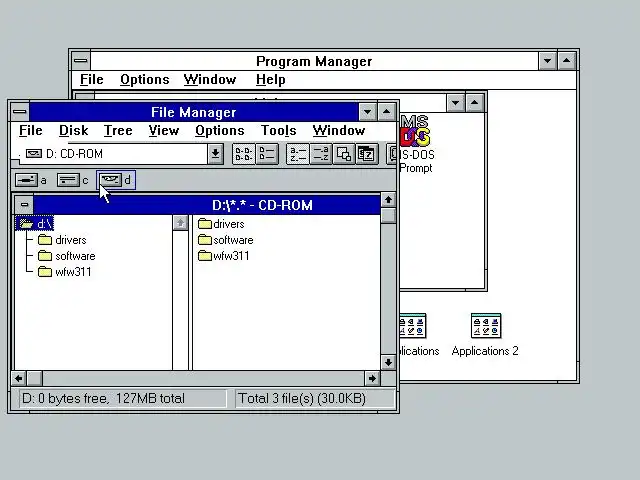Image resolution: width=640 pixels, height=480 pixels.
Task: Maximize the group window inside Program Manager
Action: (x=474, y=103)
